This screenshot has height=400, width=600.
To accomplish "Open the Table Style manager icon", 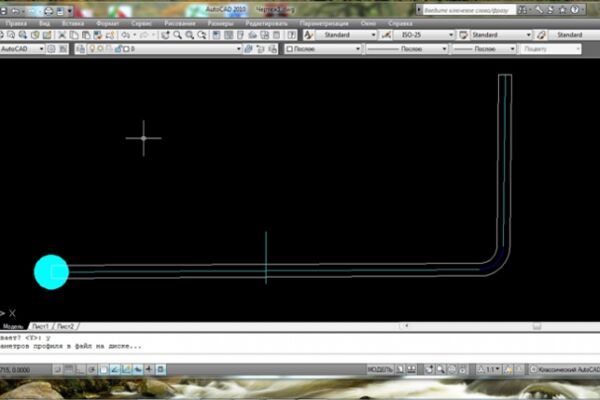I will (x=463, y=35).
